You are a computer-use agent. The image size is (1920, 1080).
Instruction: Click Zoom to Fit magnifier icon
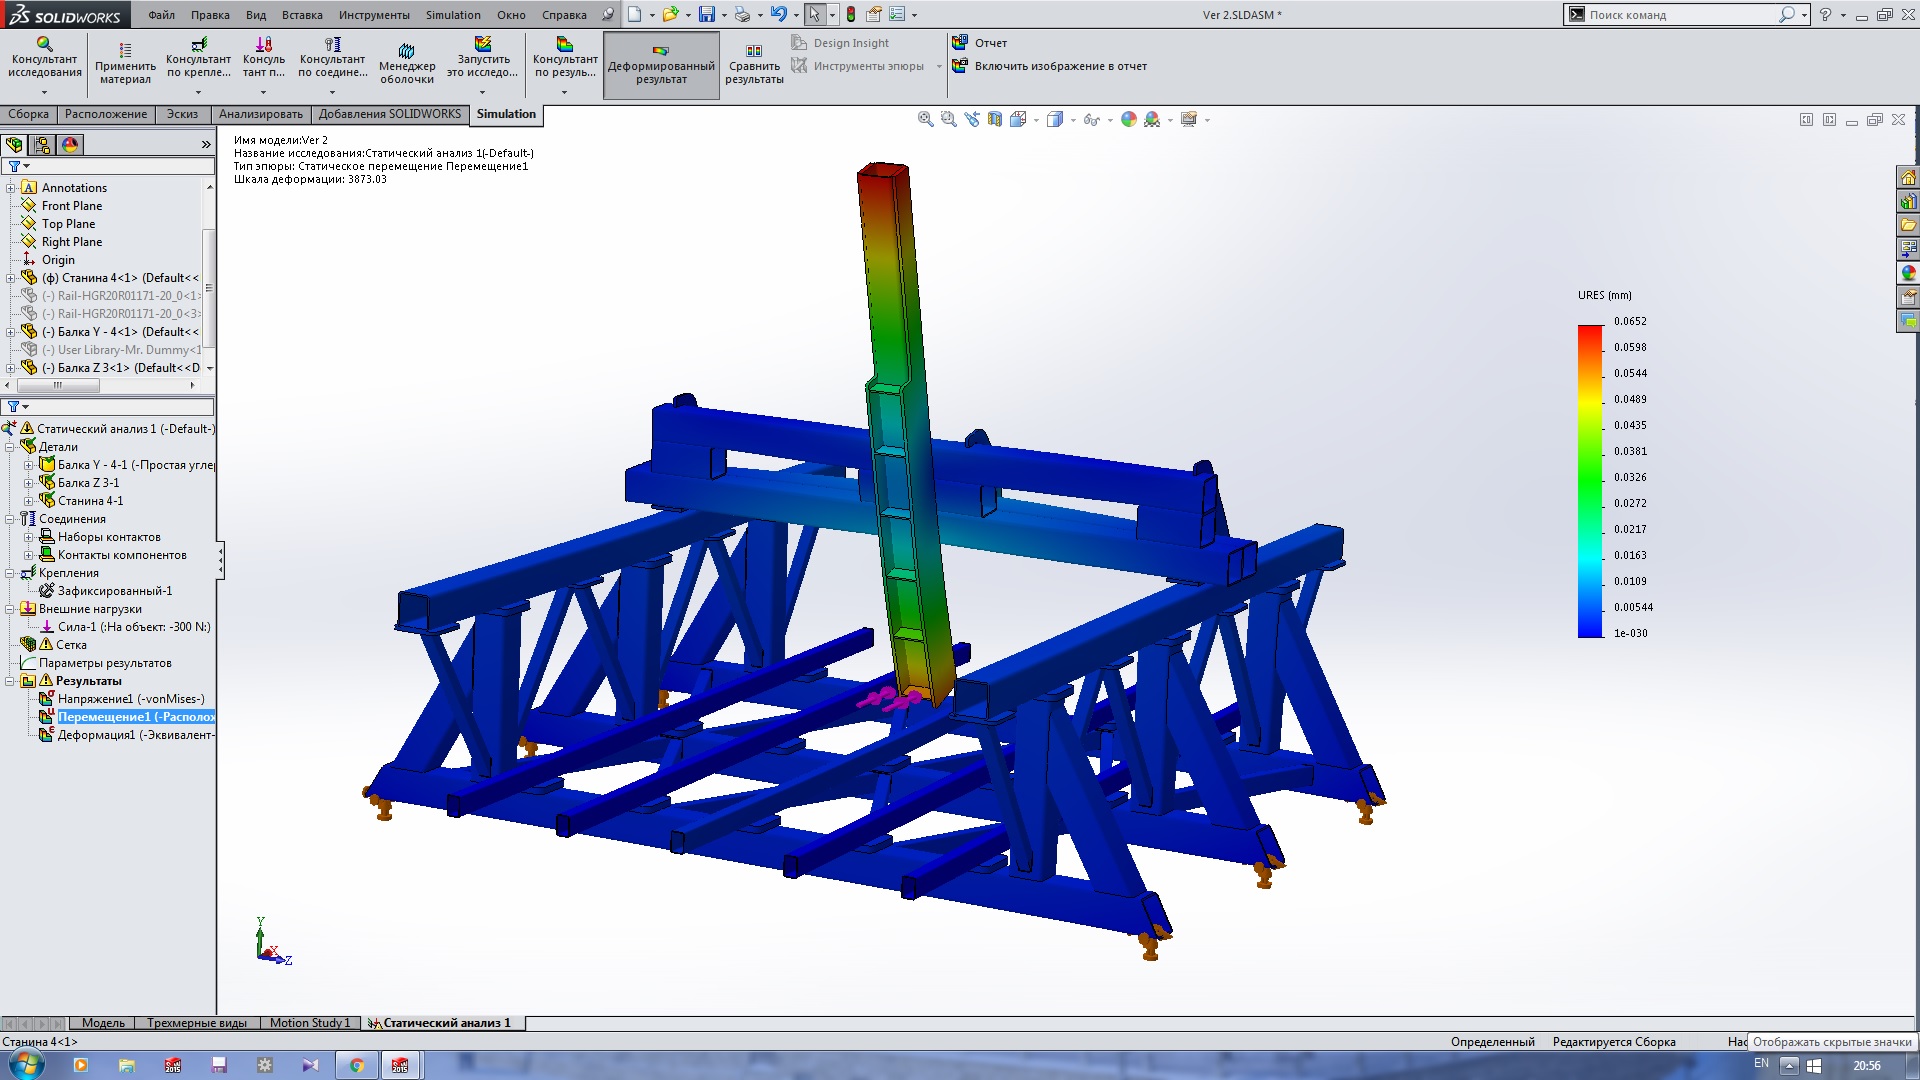[926, 119]
